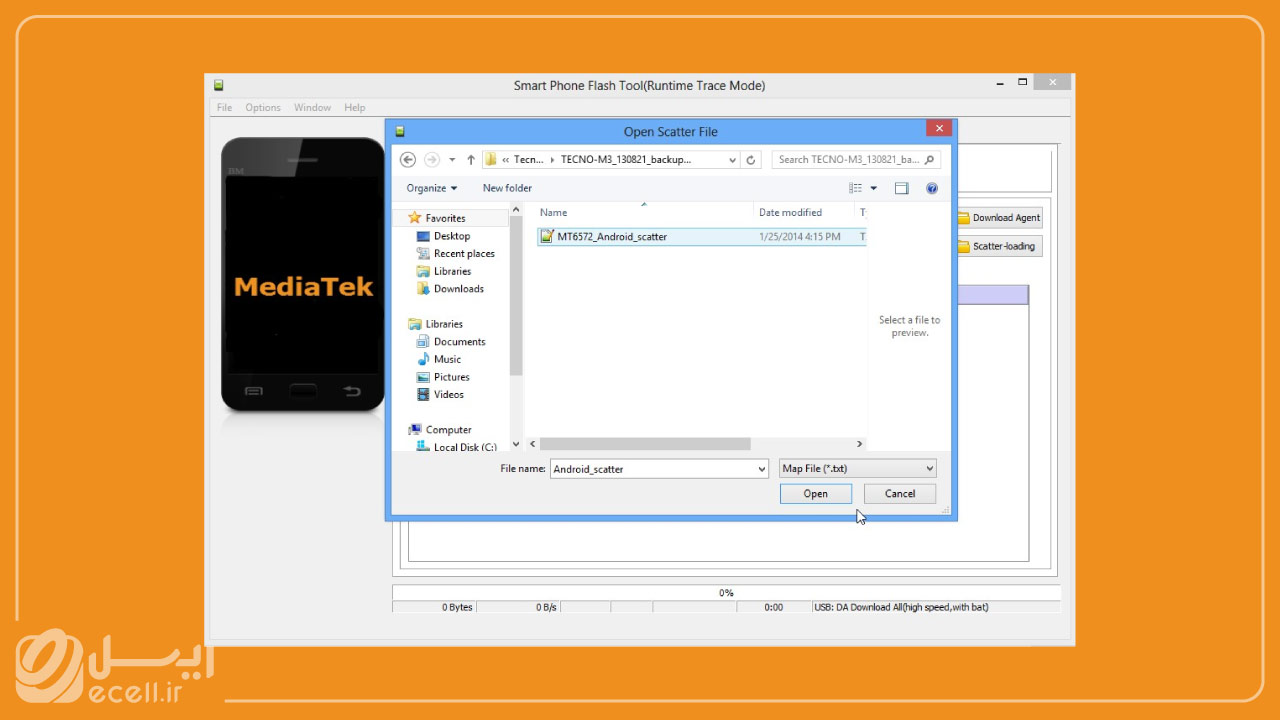This screenshot has height=720, width=1280.
Task: Select Favorites in navigation pane
Action: coord(445,218)
